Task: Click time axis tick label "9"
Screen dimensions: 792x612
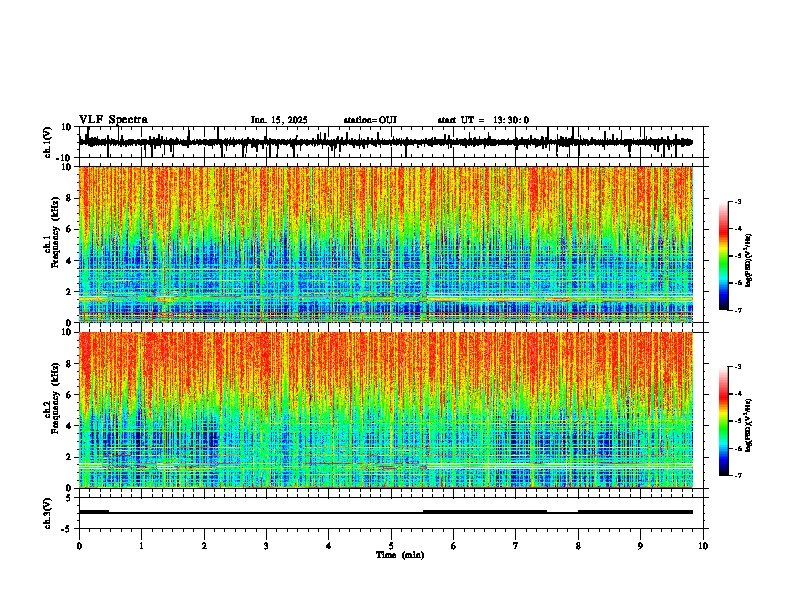Action: [640, 546]
